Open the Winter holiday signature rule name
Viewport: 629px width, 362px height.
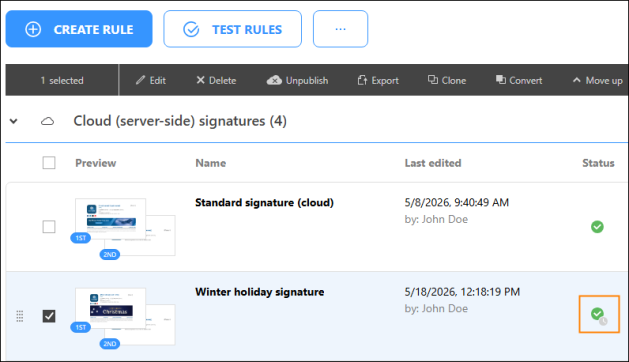(260, 292)
